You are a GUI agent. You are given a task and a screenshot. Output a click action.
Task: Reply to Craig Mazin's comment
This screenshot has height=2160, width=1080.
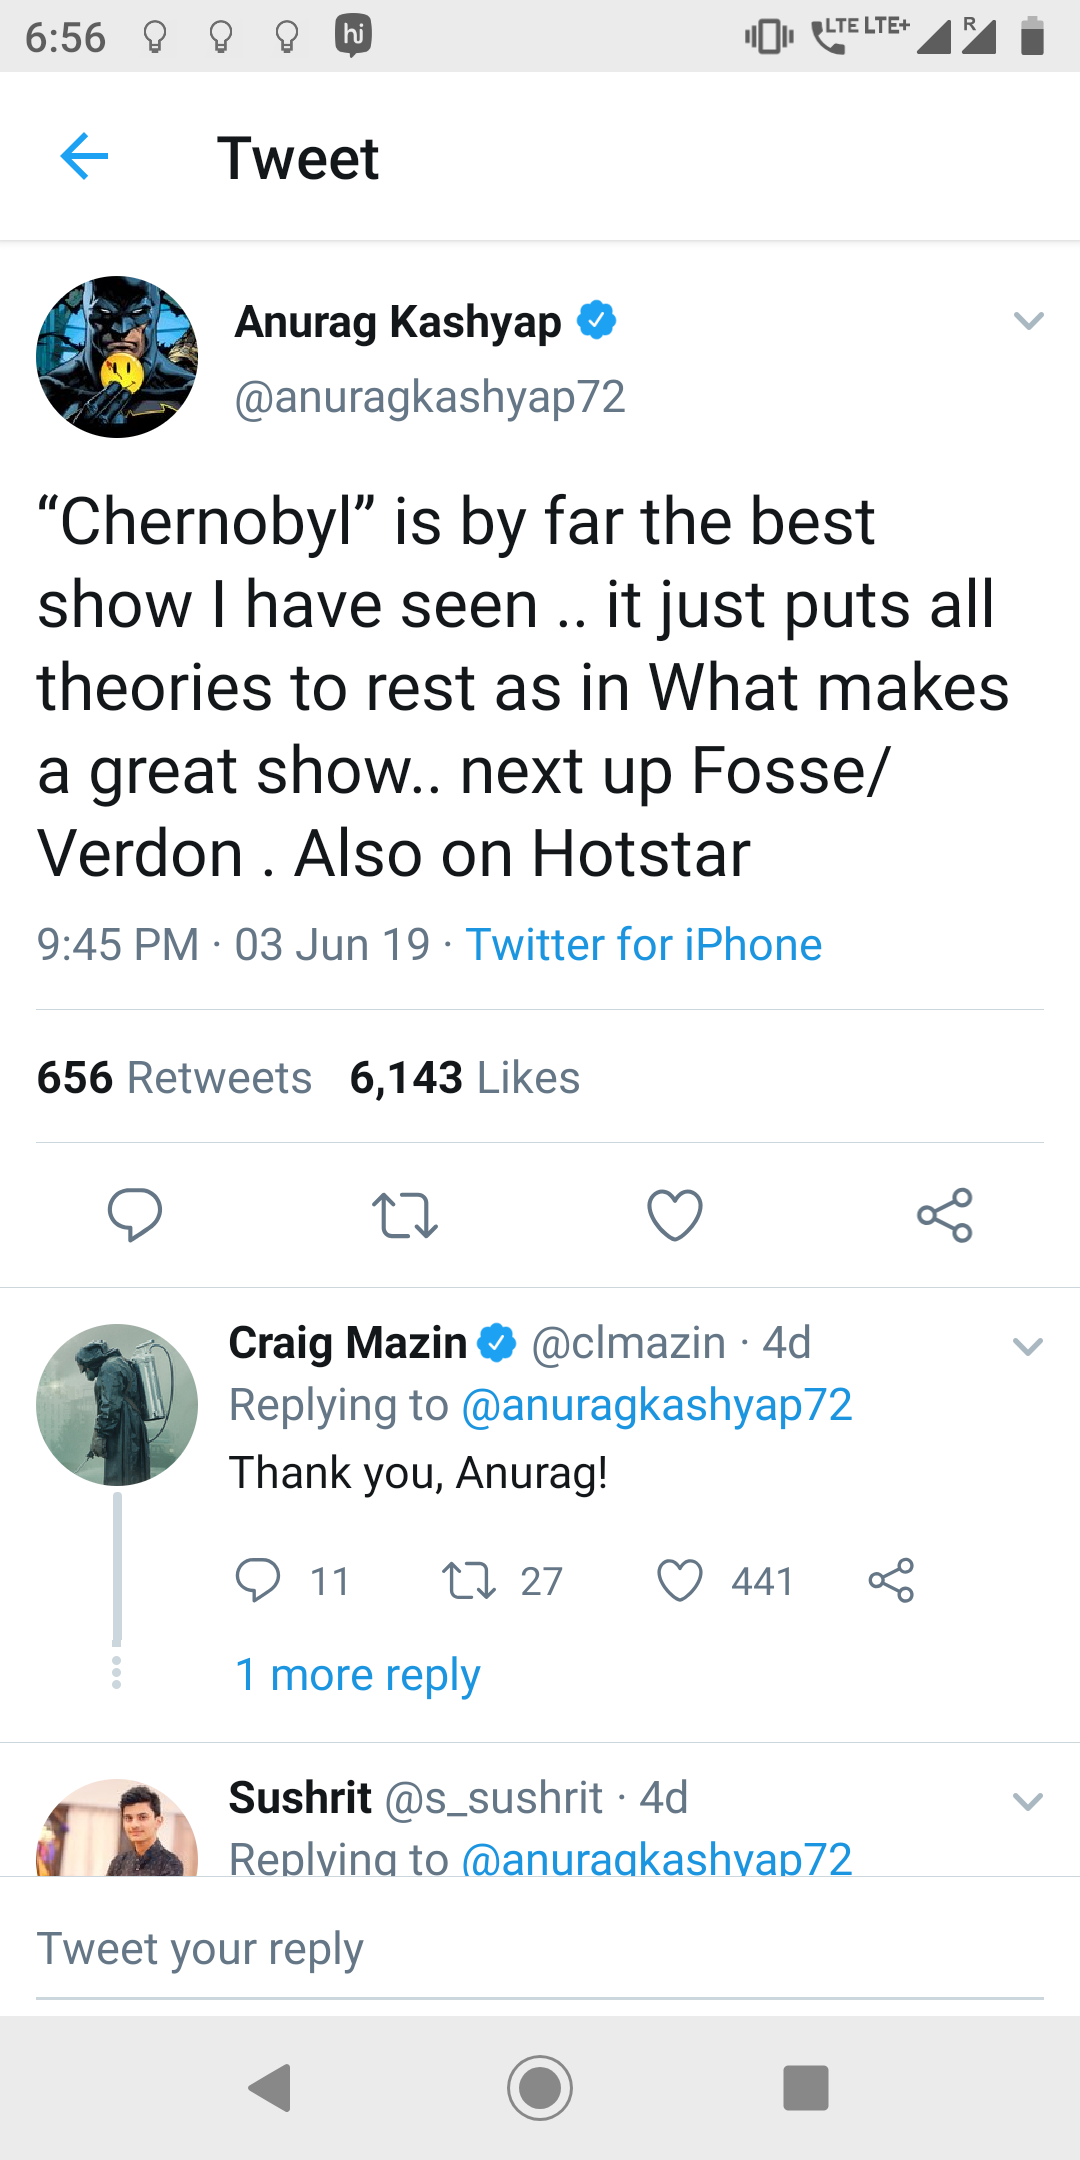(258, 1581)
